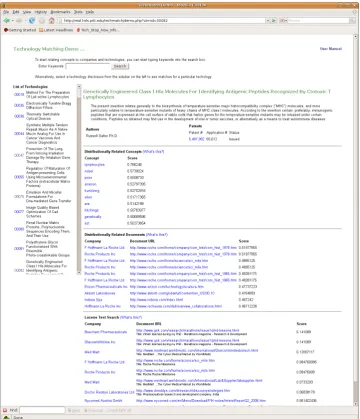The width and height of the screenshot is (360, 419).
Task: Select technology 0018 Preparation of Lymphocytes
Action: pos(19,95)
